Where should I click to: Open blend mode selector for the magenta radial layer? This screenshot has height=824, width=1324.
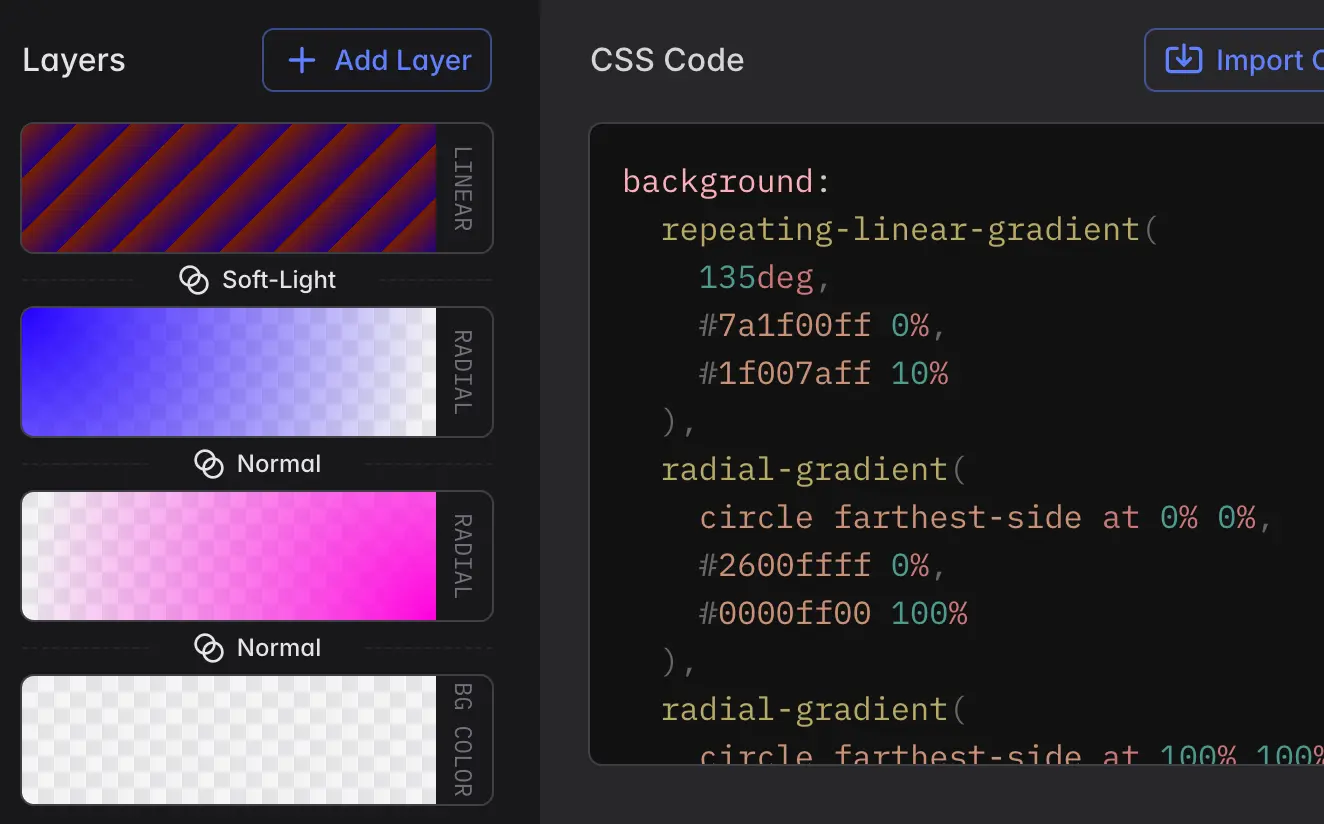coord(257,648)
